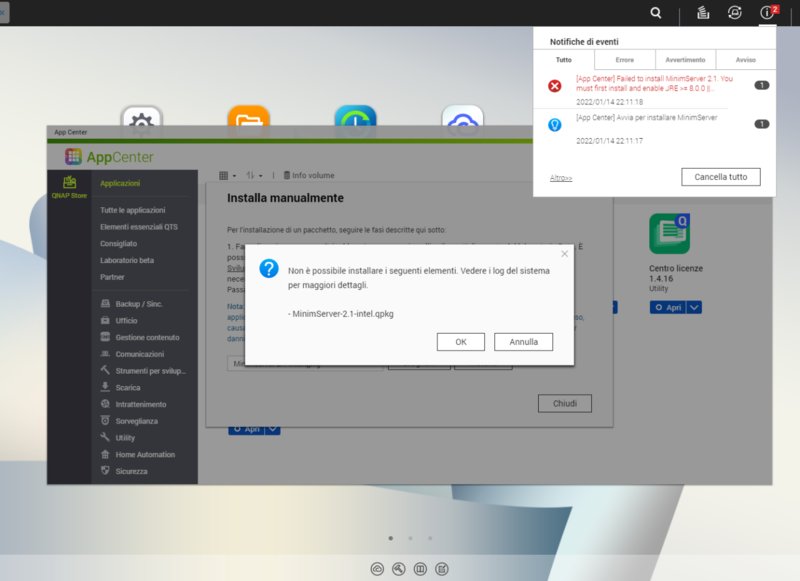Switch to the Avvertimento notifications tab

(x=686, y=60)
